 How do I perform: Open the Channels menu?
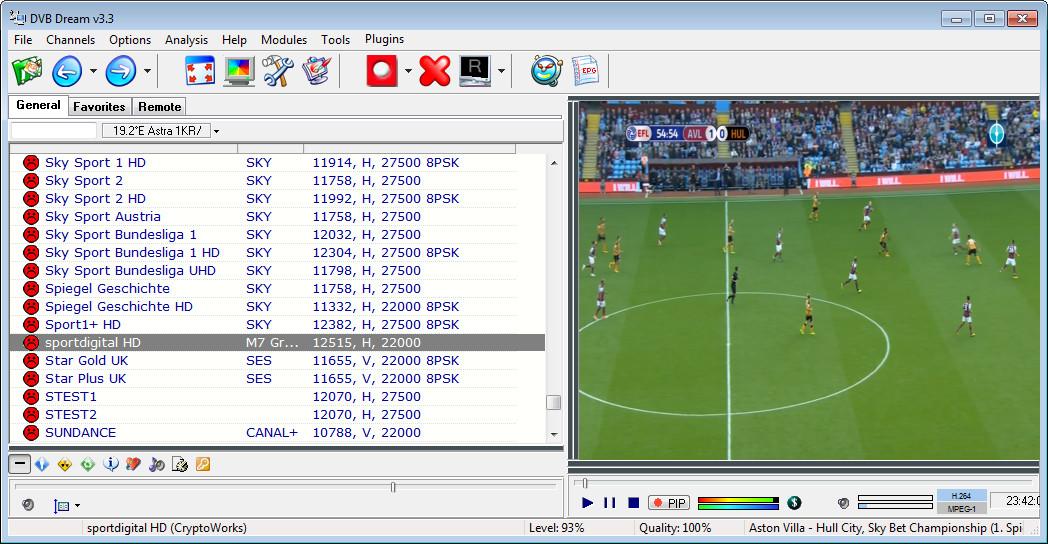[70, 39]
